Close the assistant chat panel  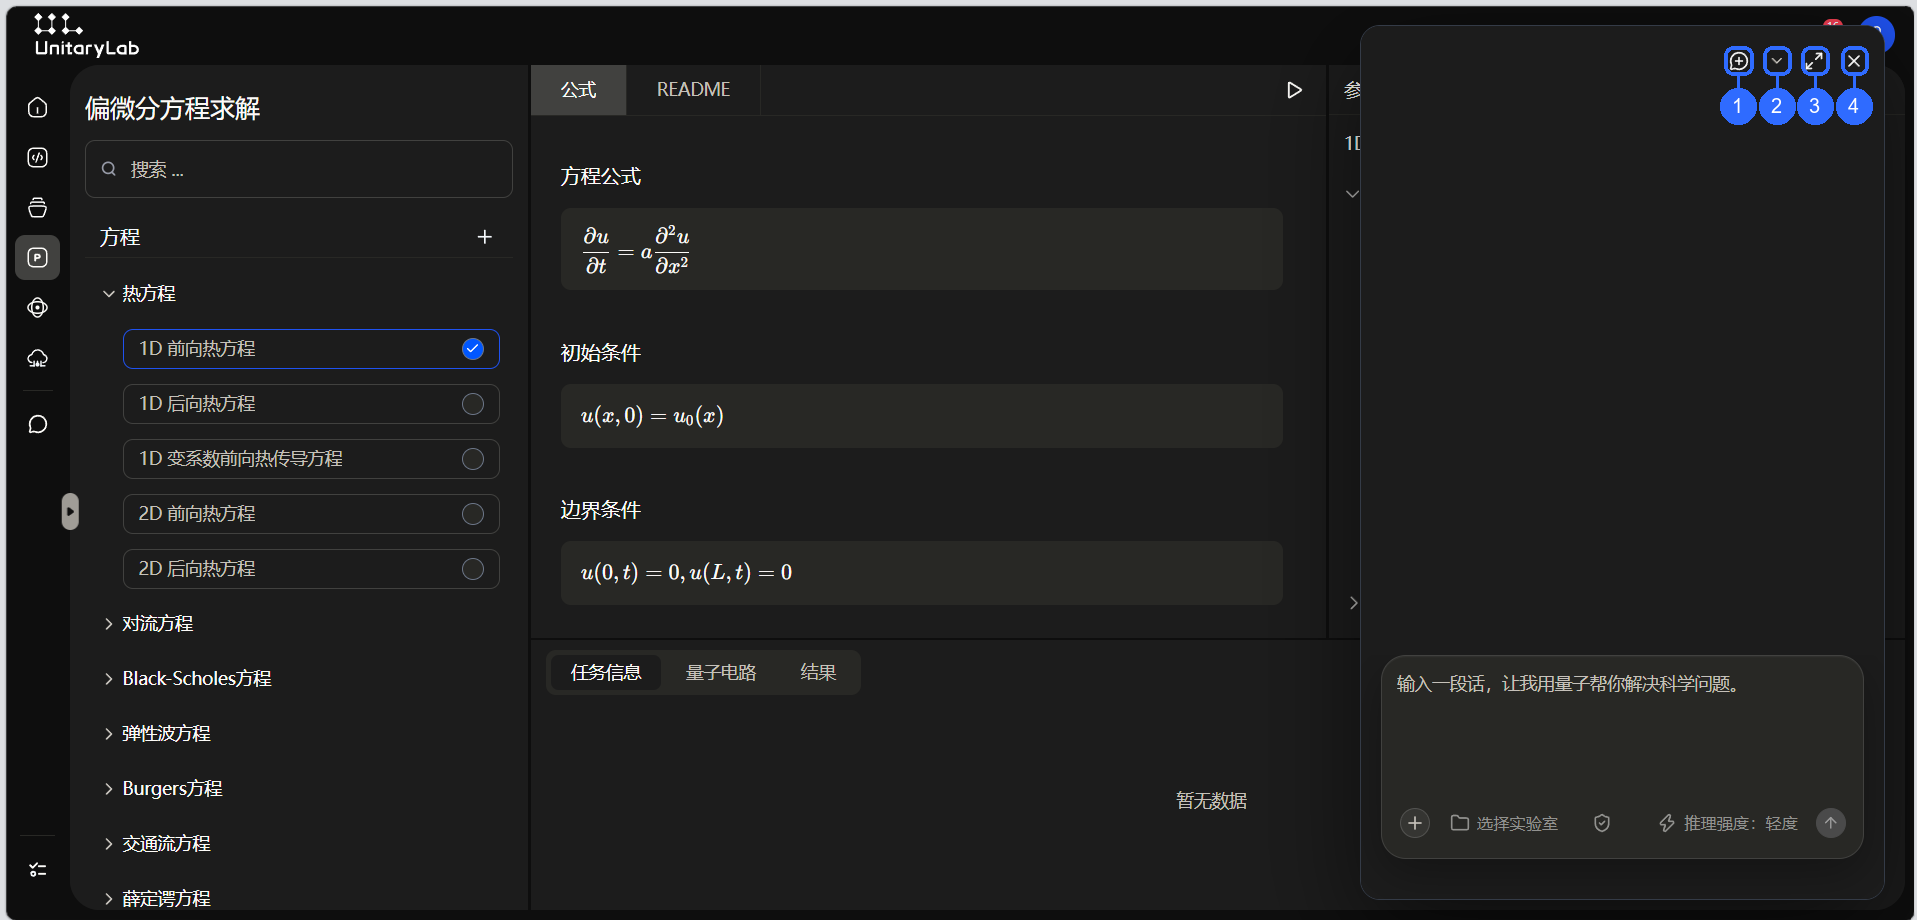click(1854, 61)
